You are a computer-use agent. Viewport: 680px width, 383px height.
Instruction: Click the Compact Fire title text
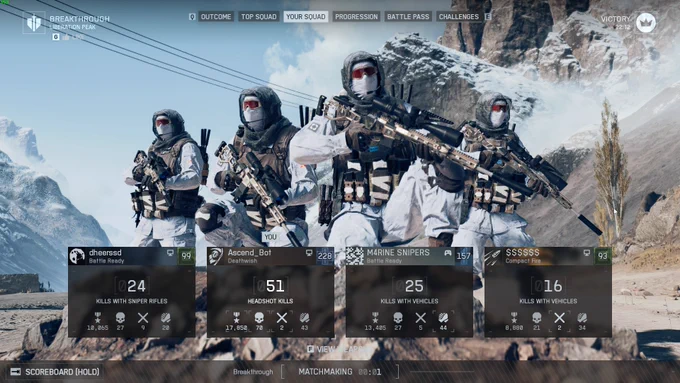pos(523,261)
